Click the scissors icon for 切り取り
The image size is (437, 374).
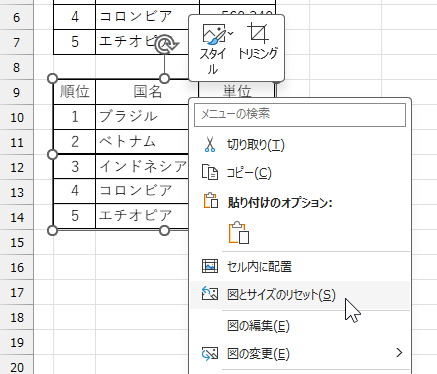tap(210, 145)
